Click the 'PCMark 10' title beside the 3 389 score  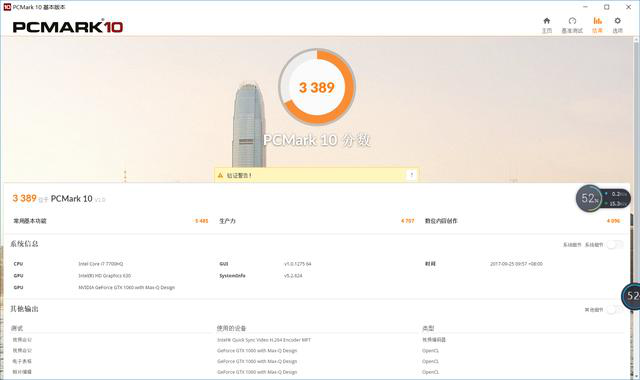71,199
